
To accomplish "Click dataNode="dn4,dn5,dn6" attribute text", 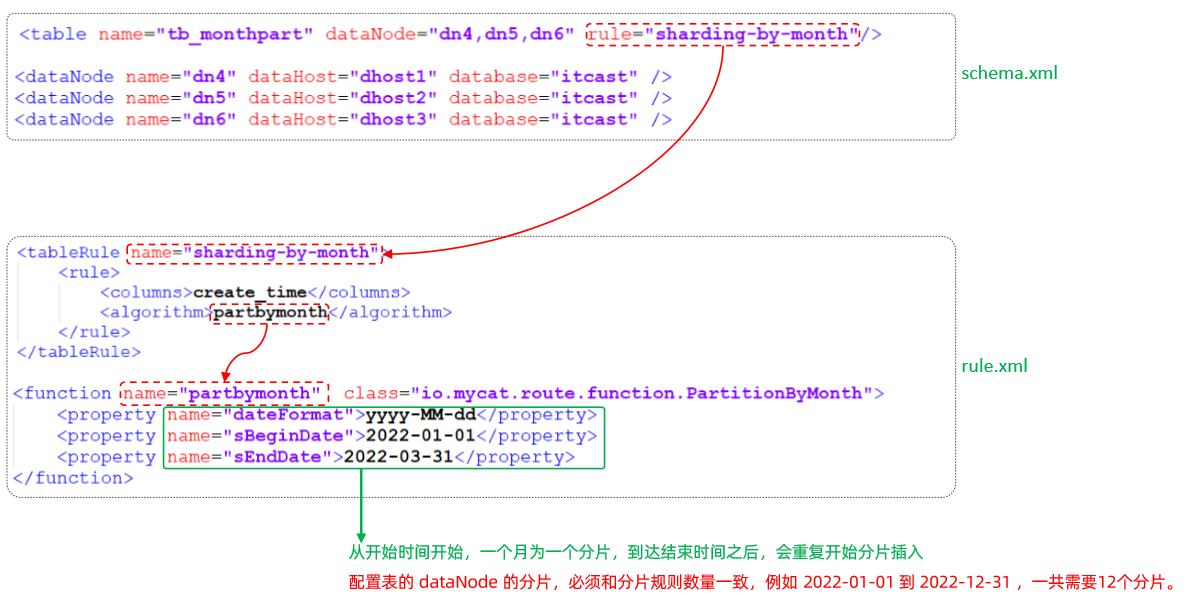I will pos(449,34).
